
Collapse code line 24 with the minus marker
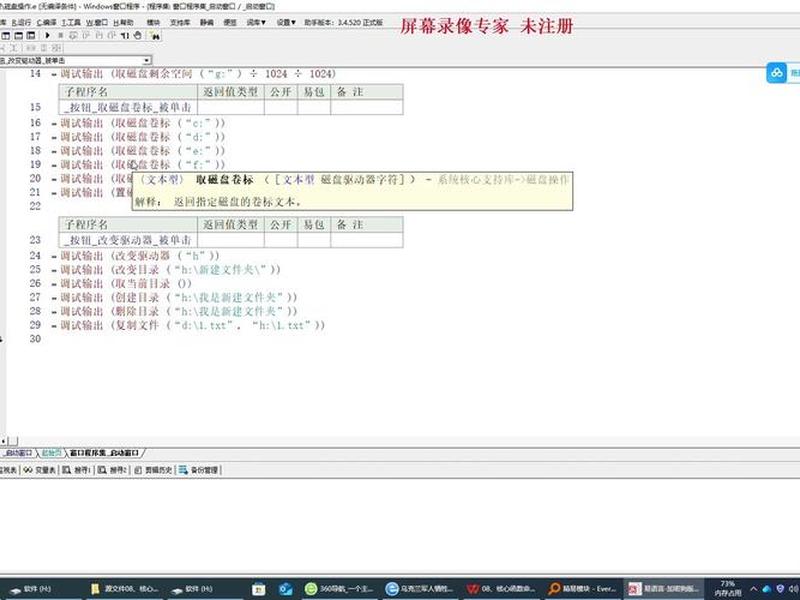pos(54,256)
